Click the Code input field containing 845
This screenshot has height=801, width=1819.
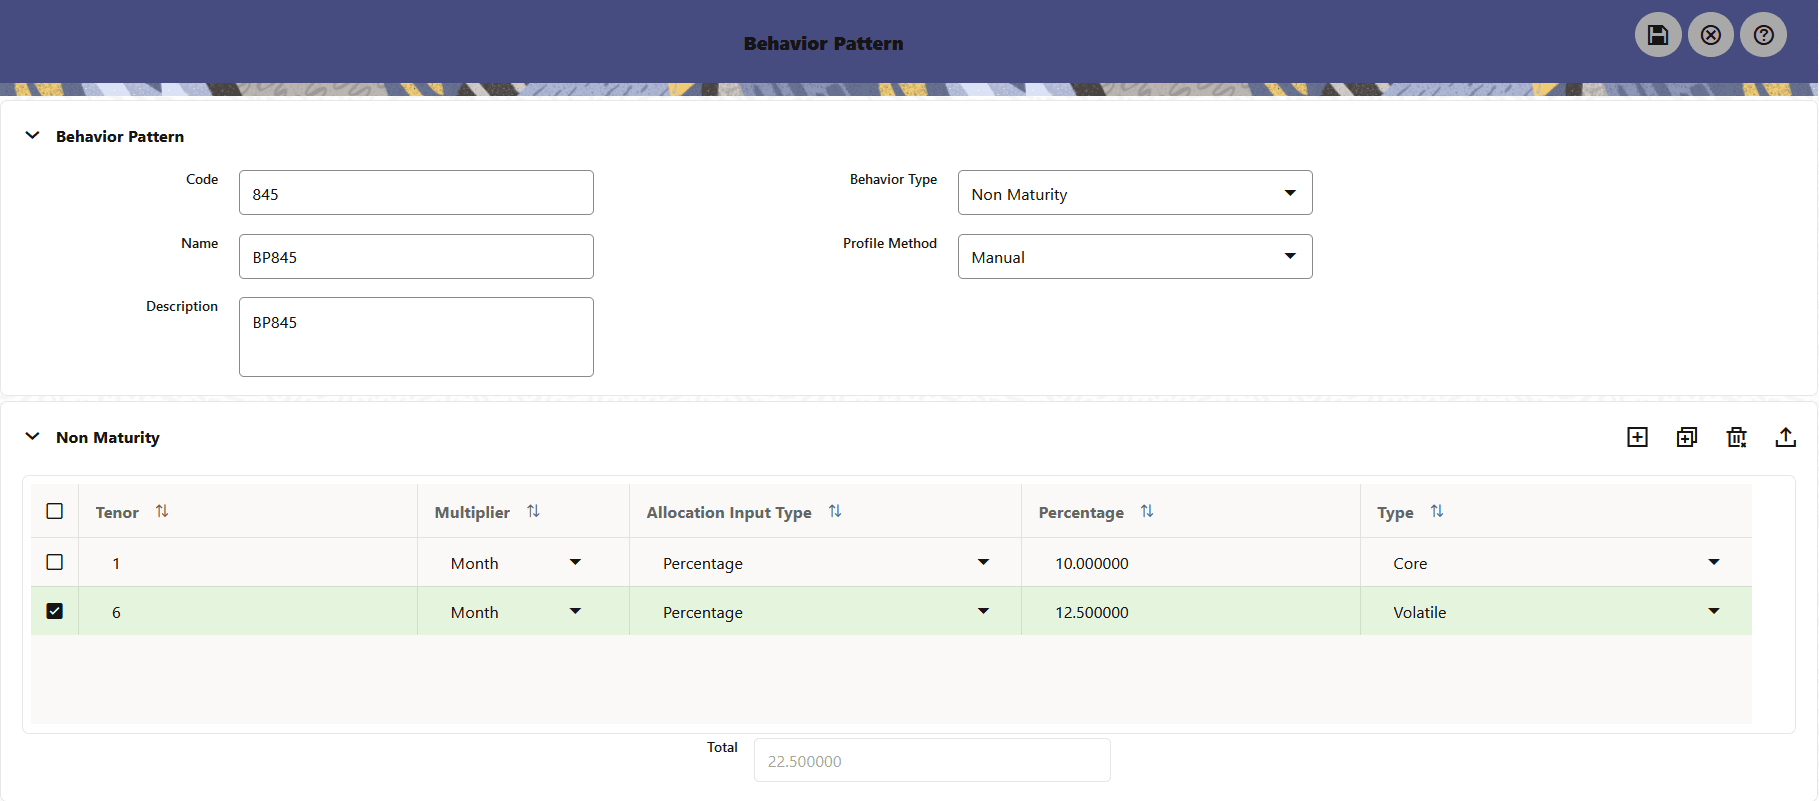(416, 193)
